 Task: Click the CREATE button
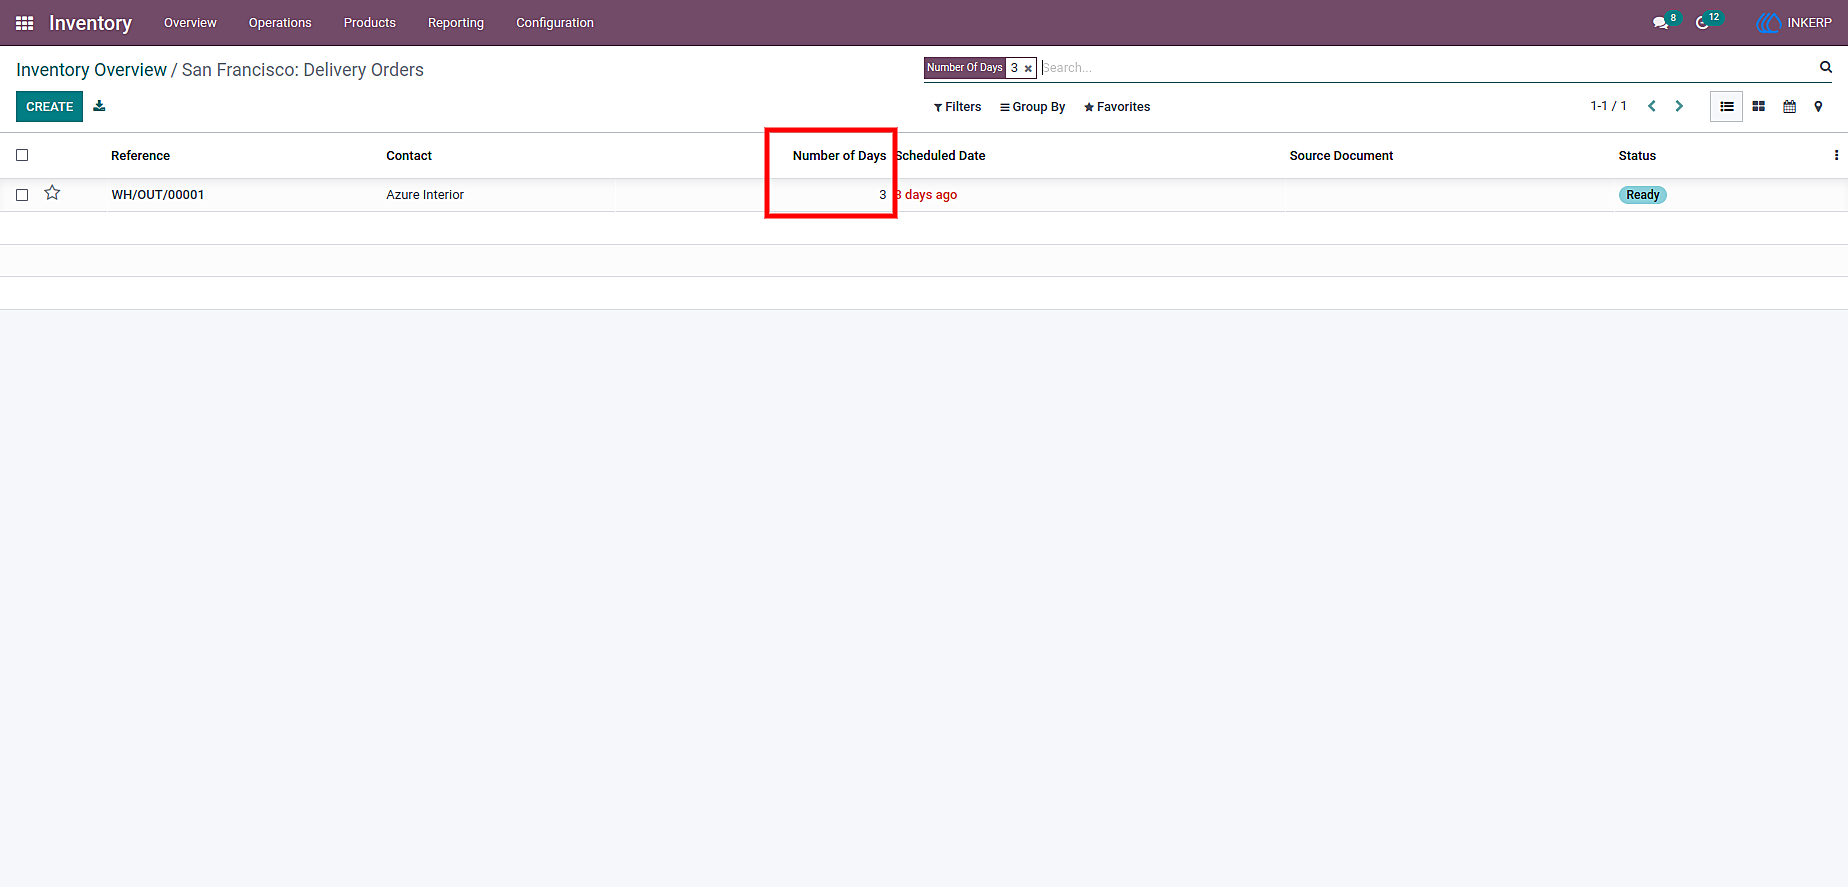click(x=49, y=106)
